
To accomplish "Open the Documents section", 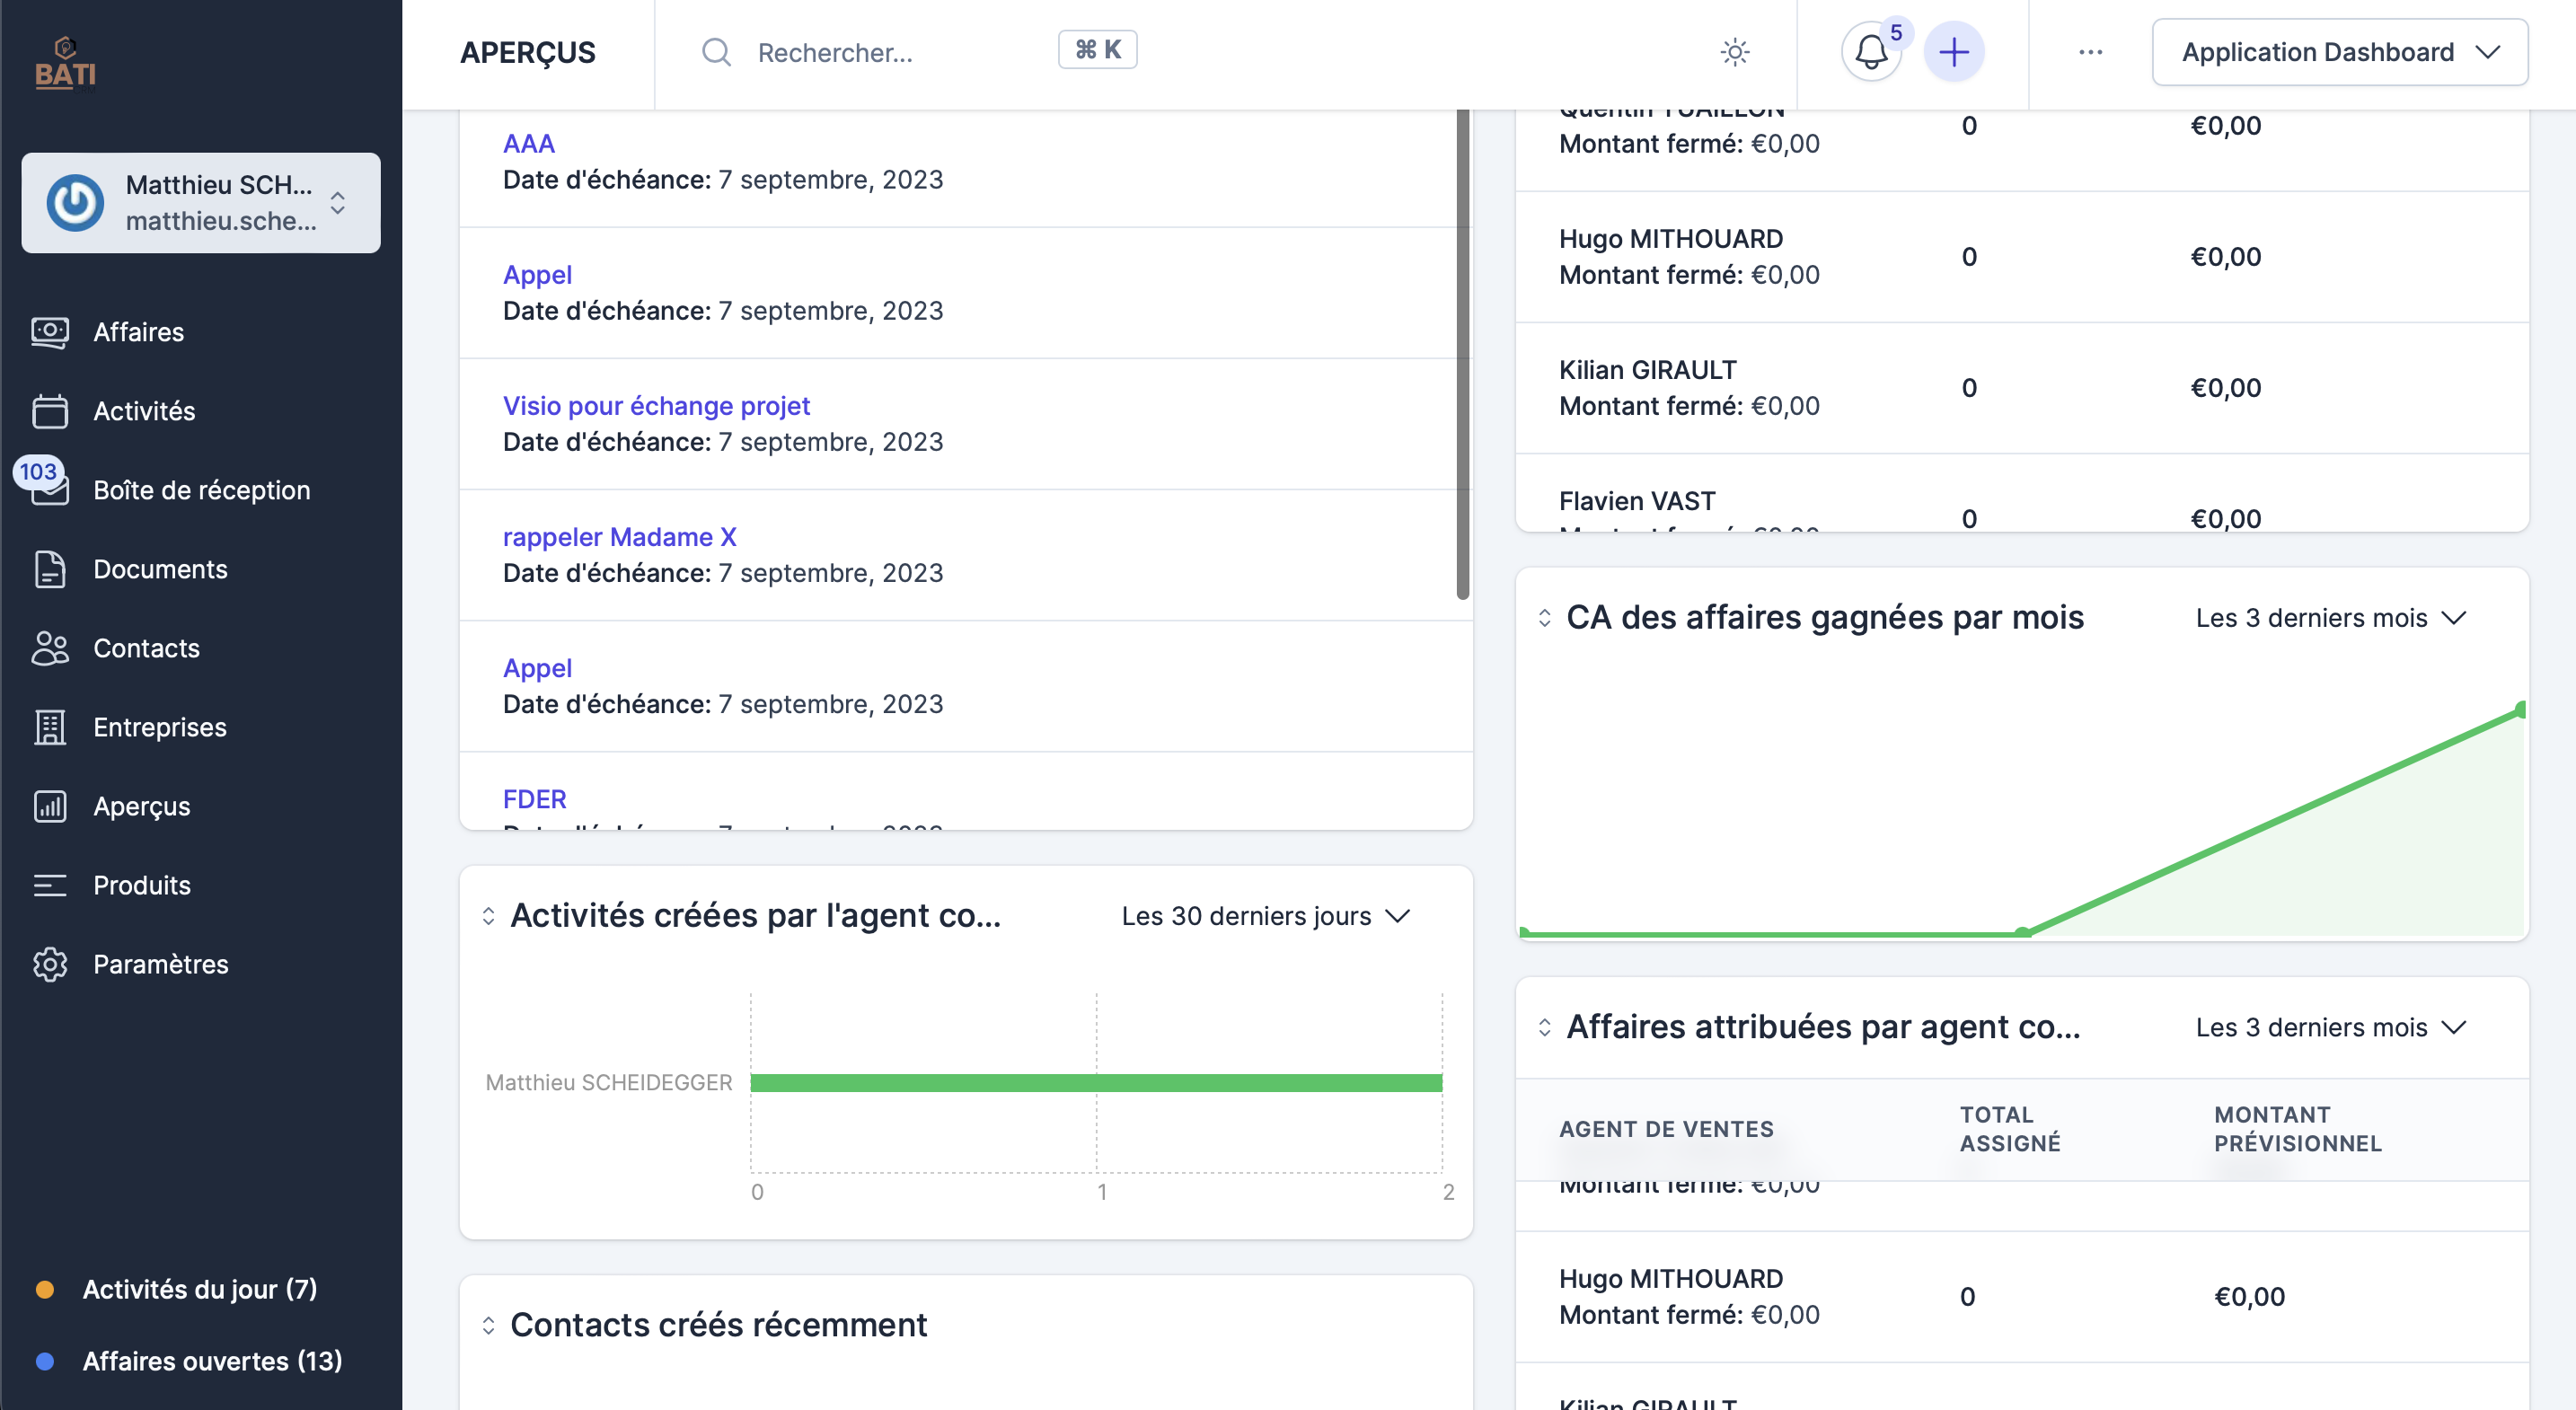I will click(160, 569).
